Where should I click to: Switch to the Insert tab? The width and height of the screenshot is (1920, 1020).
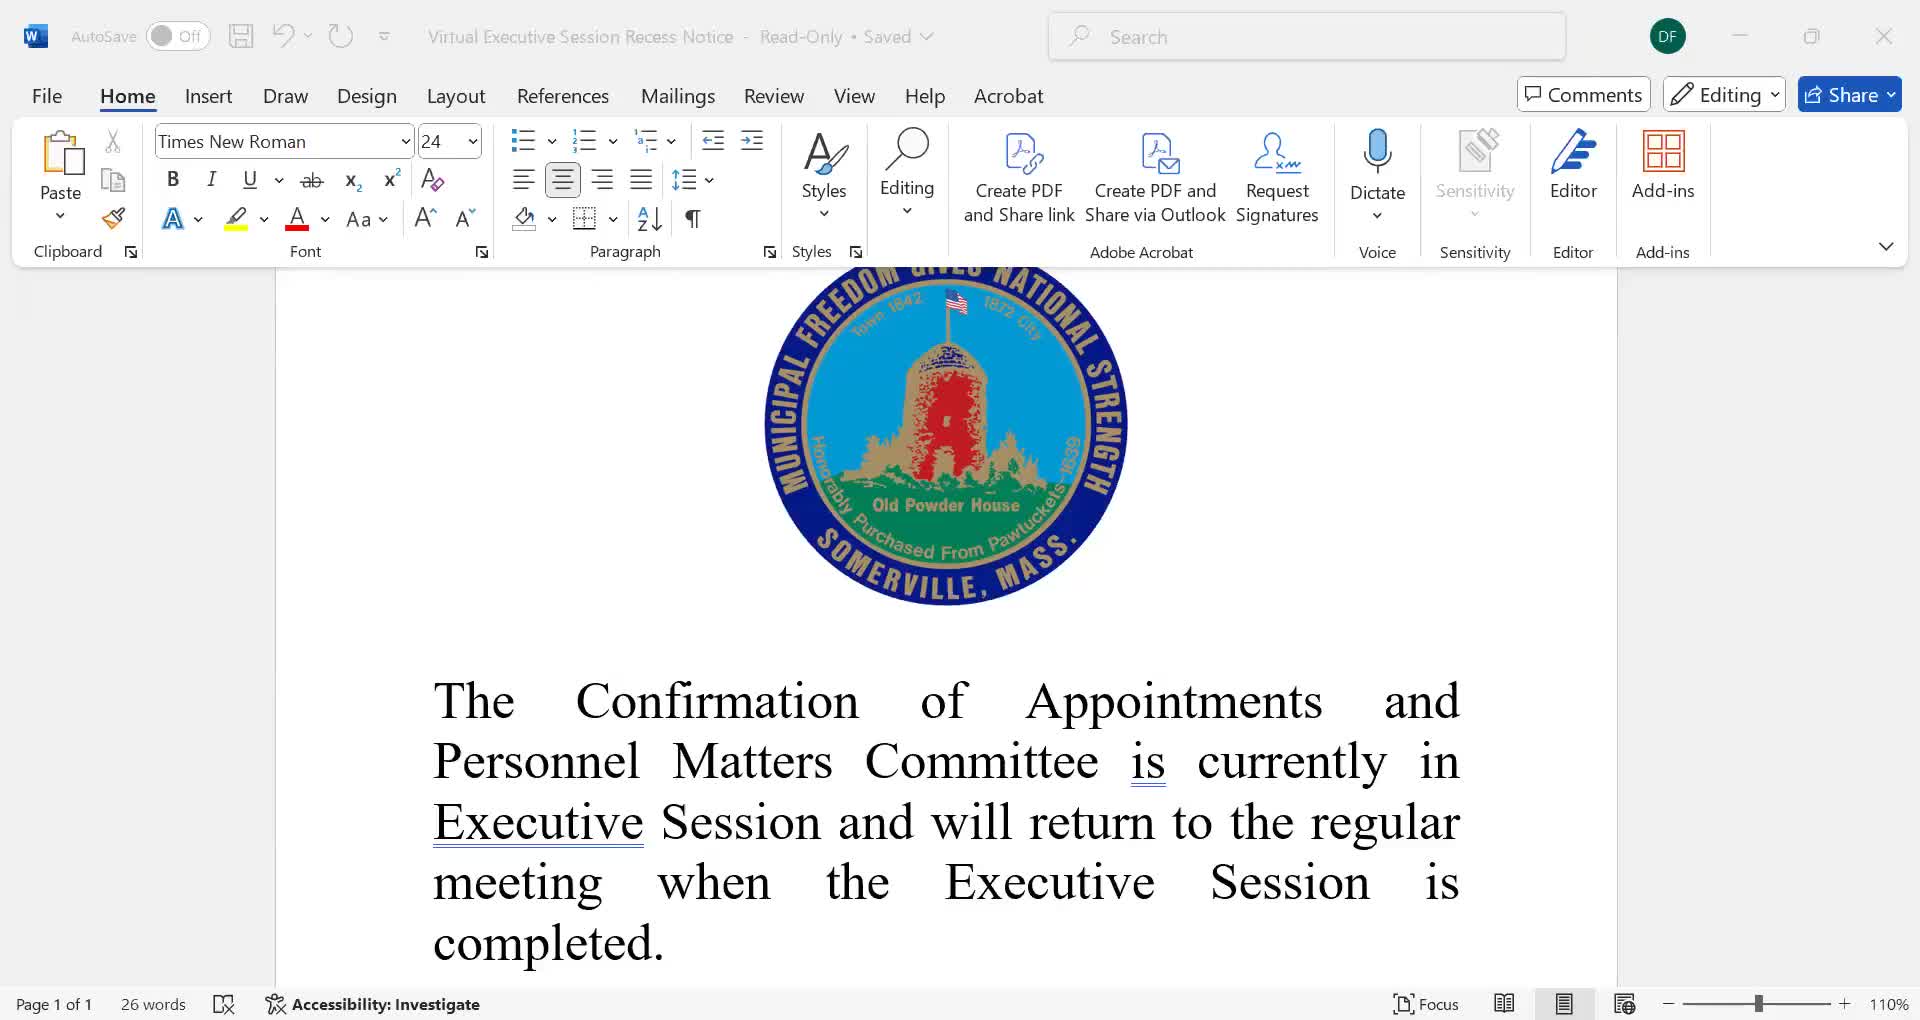pyautogui.click(x=208, y=96)
